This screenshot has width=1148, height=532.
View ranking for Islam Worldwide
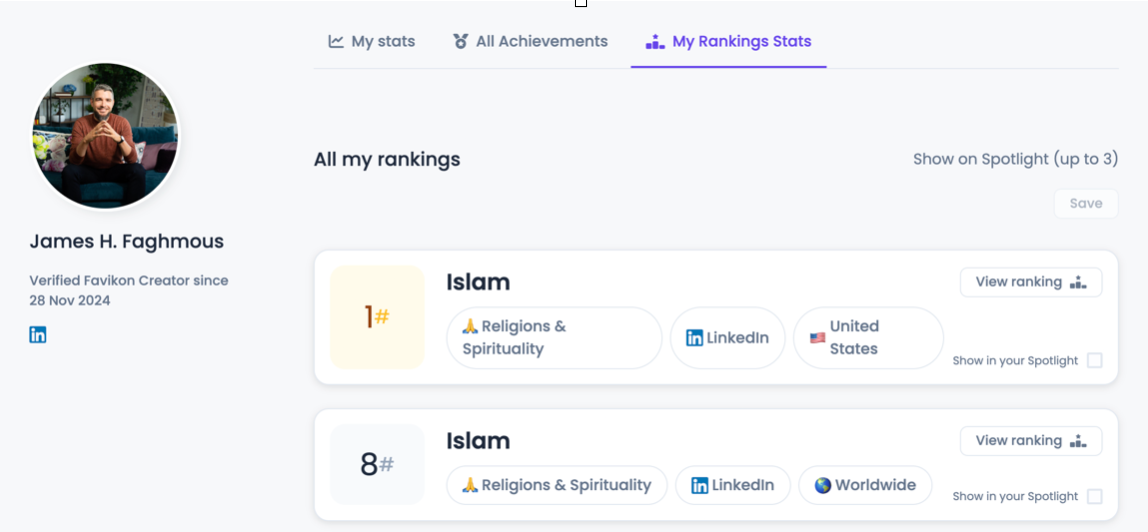pyautogui.click(x=1030, y=441)
